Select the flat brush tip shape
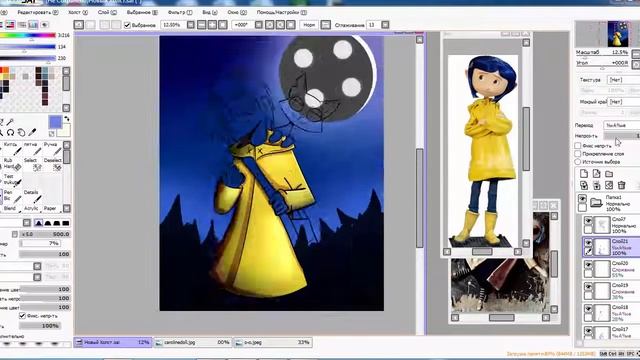640x360 pixels. [65, 223]
